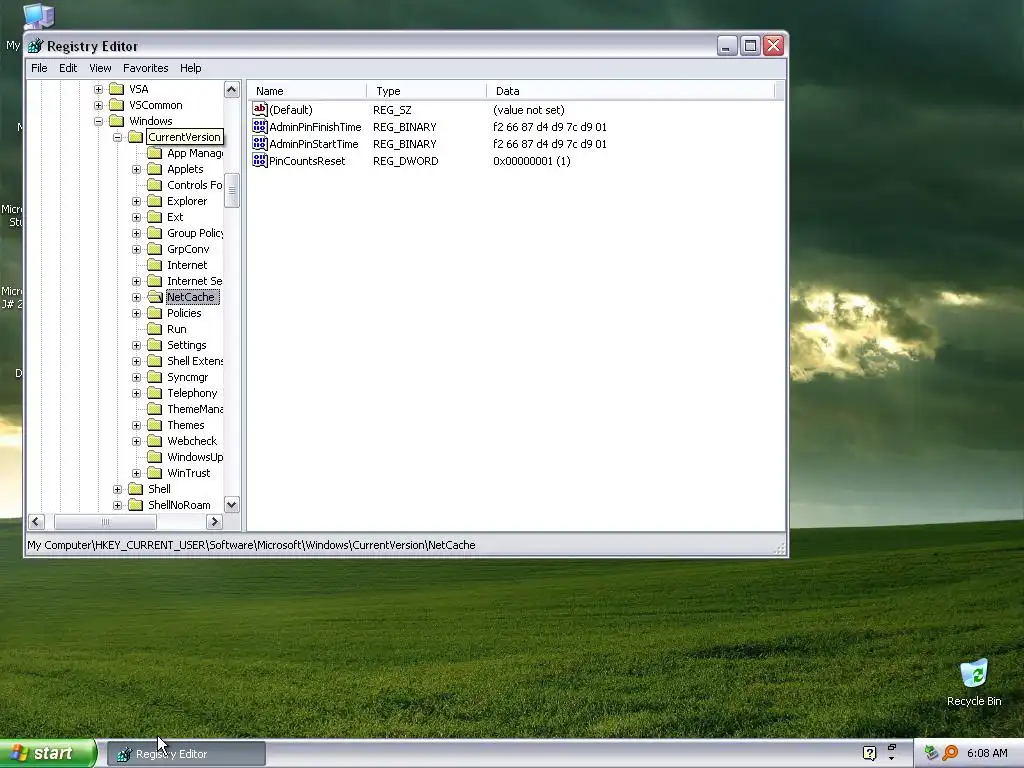This screenshot has width=1024, height=768.
Task: Click the VSCommon folder icon
Action: [x=117, y=105]
